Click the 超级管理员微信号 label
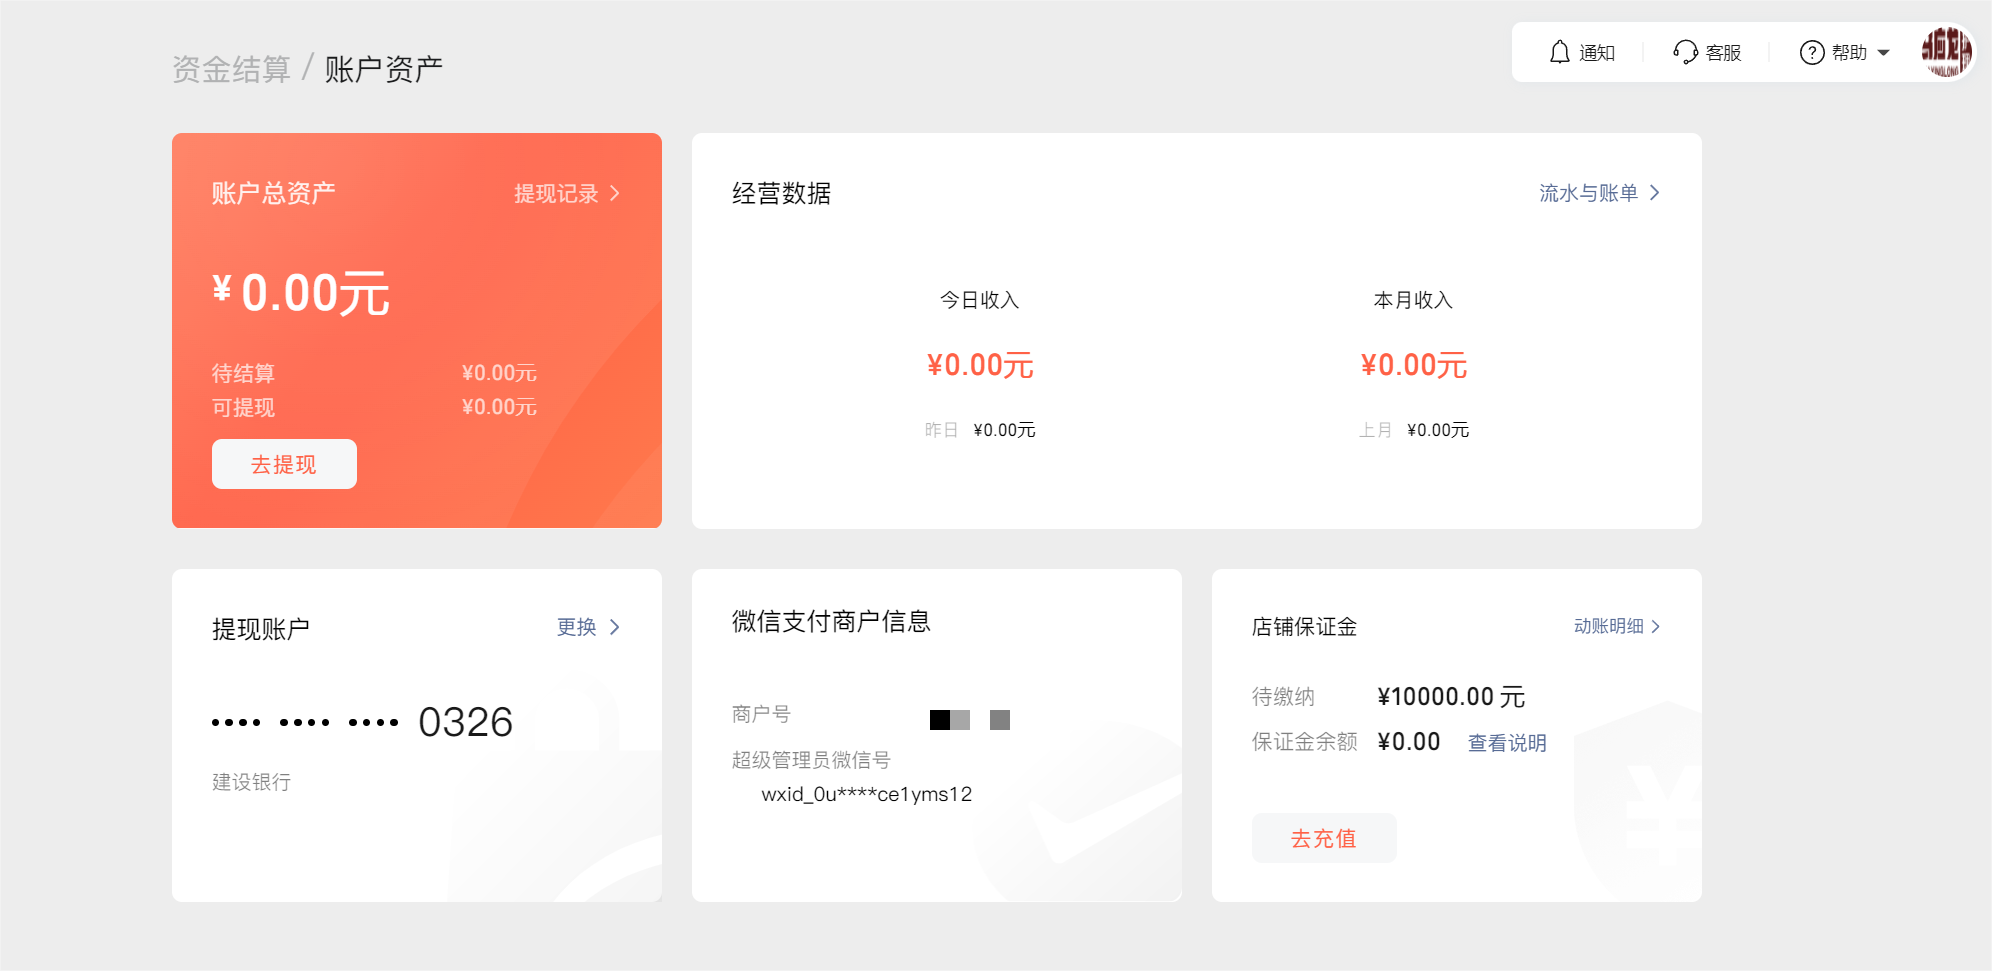Screen dimensions: 1992x971 click(811, 760)
